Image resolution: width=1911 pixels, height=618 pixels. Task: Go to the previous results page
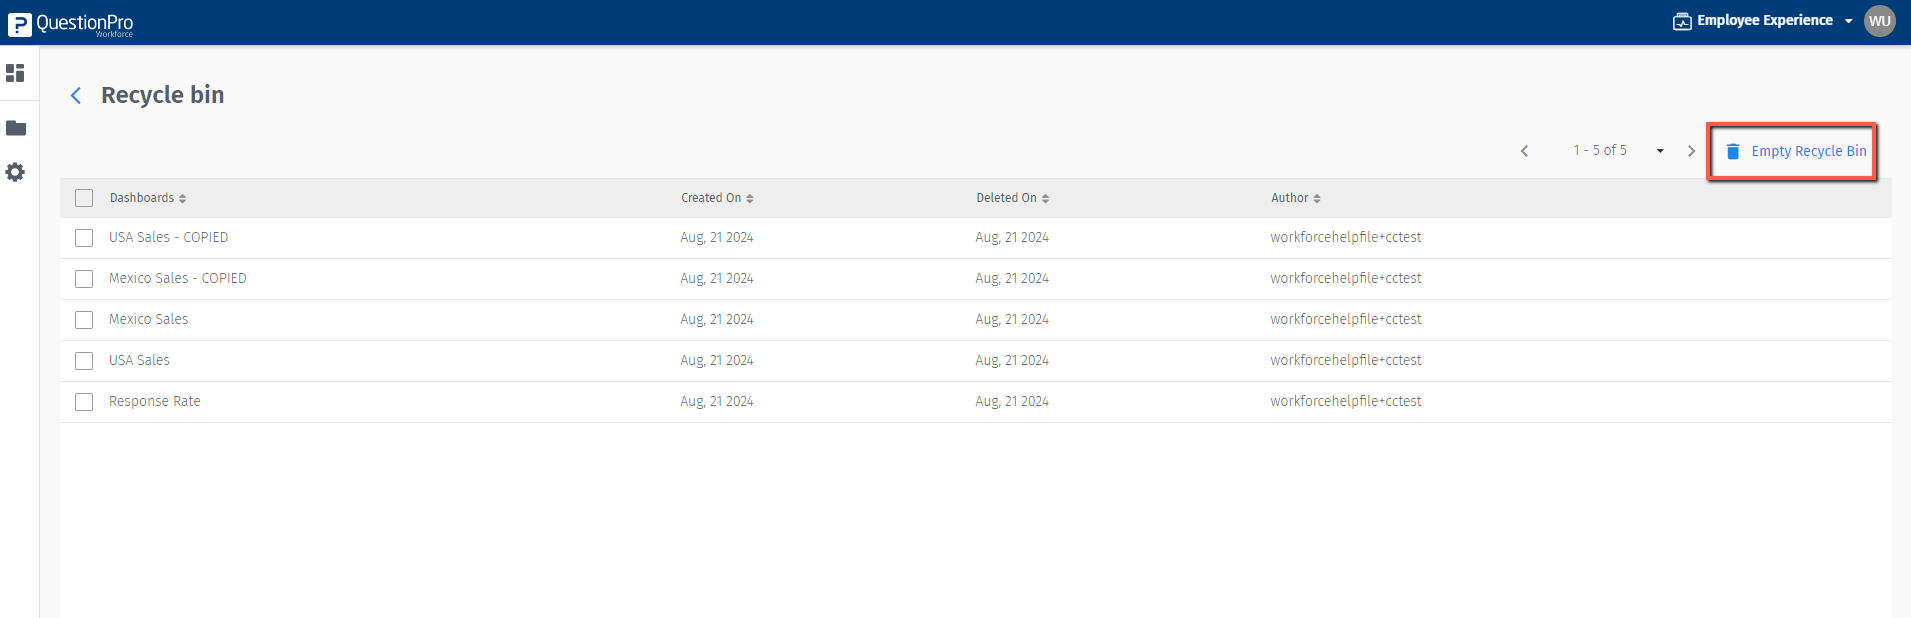pos(1524,151)
